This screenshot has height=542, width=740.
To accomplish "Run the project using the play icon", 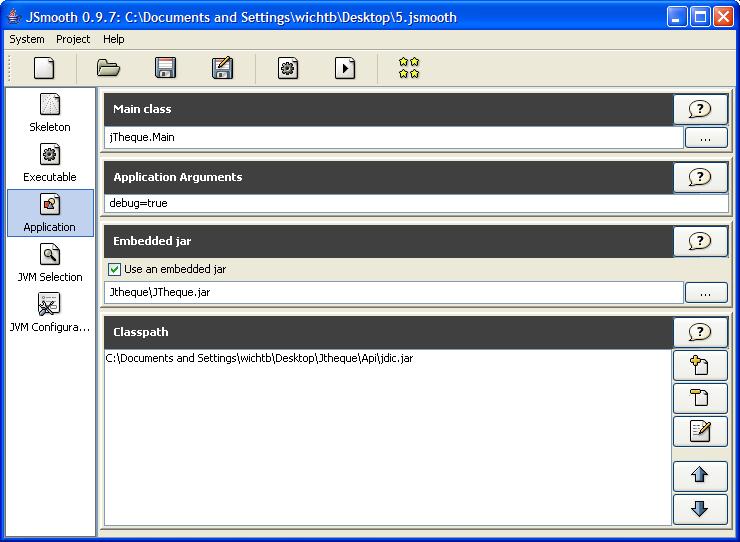I will pyautogui.click(x=345, y=68).
